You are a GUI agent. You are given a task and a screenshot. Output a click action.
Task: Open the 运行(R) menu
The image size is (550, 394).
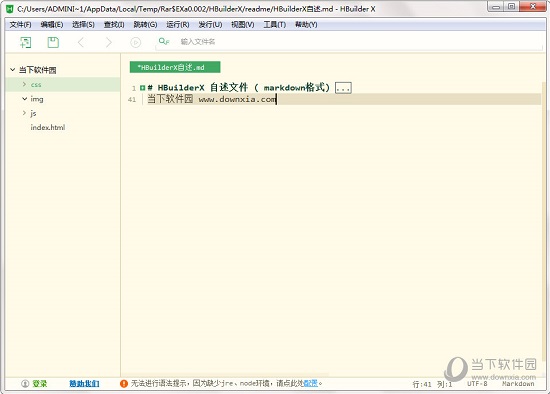pyautogui.click(x=178, y=25)
